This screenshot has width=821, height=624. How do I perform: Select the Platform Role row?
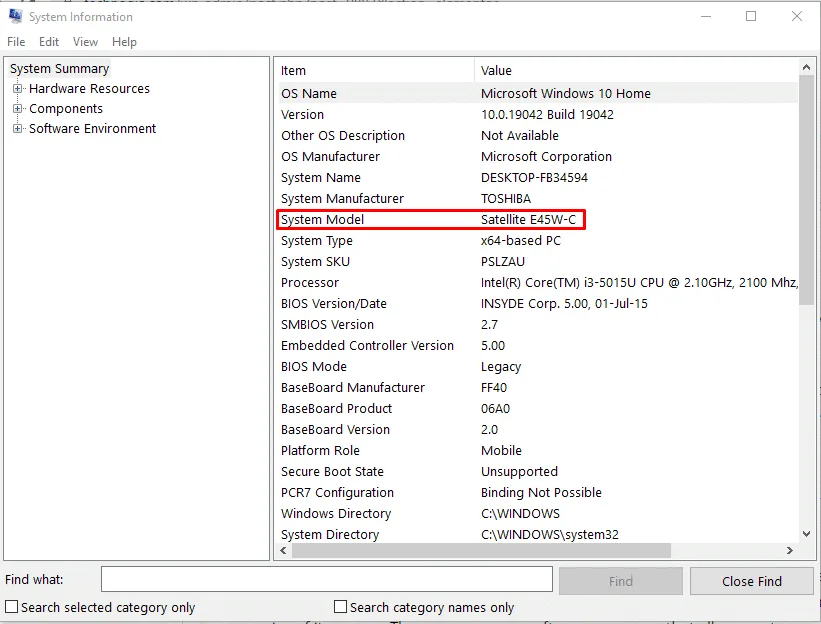pos(538,450)
